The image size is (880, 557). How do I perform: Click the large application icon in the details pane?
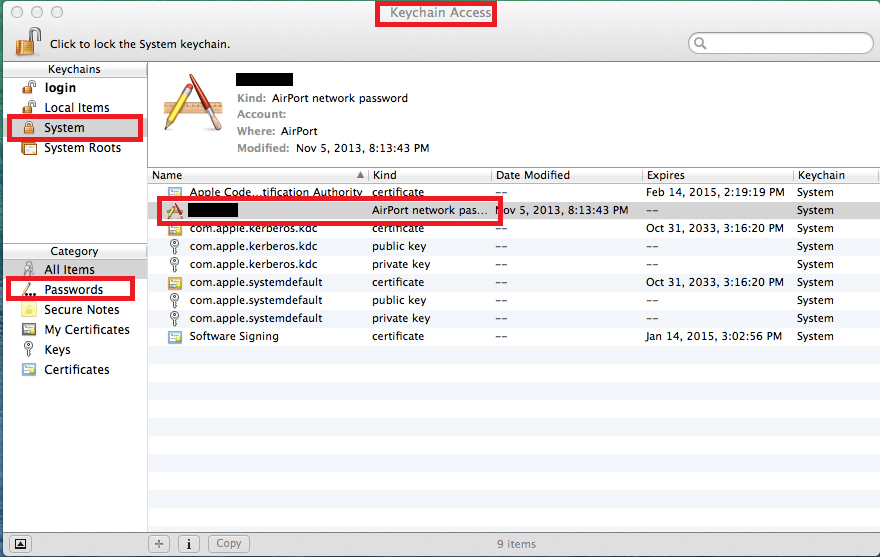tap(194, 103)
